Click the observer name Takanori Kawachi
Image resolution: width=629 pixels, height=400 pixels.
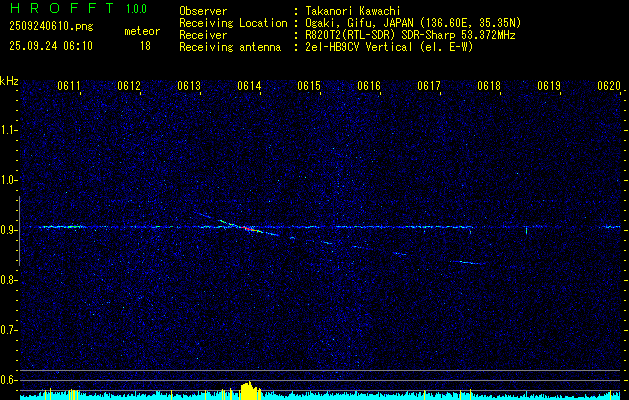click(353, 11)
